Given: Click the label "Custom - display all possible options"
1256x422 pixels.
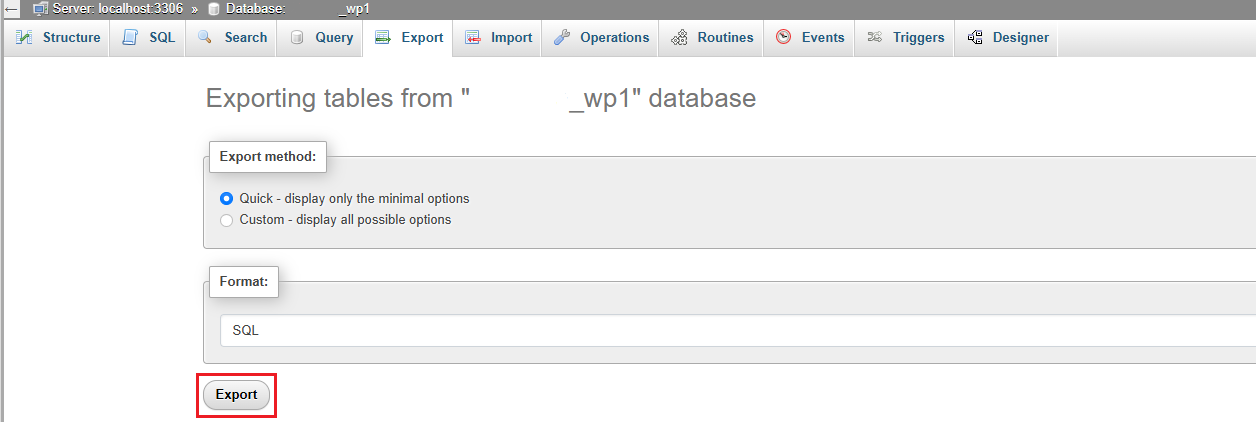Looking at the screenshot, I should coord(345,219).
